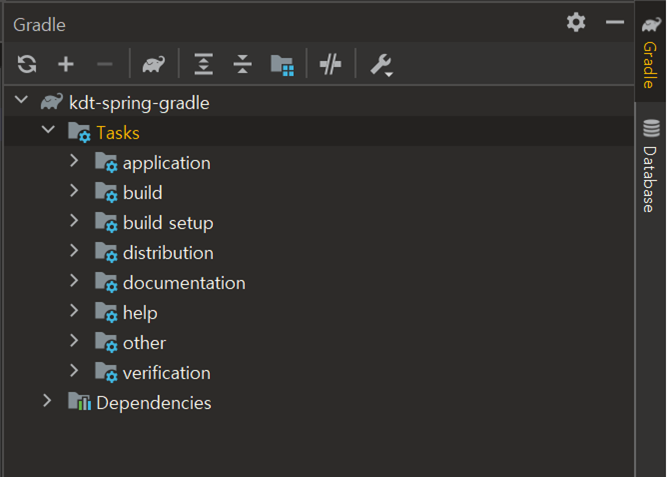Open build tool settings wrench dropdown
Screen dimensions: 667x477
pos(381,65)
